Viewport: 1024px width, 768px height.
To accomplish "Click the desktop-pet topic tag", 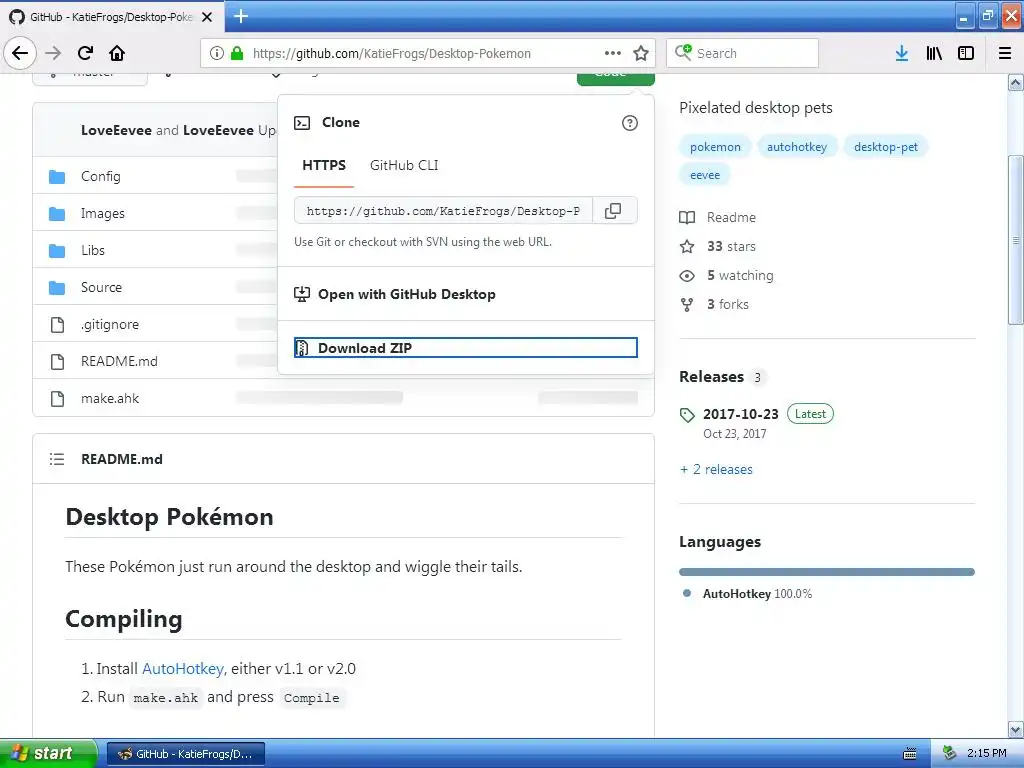I will (886, 147).
